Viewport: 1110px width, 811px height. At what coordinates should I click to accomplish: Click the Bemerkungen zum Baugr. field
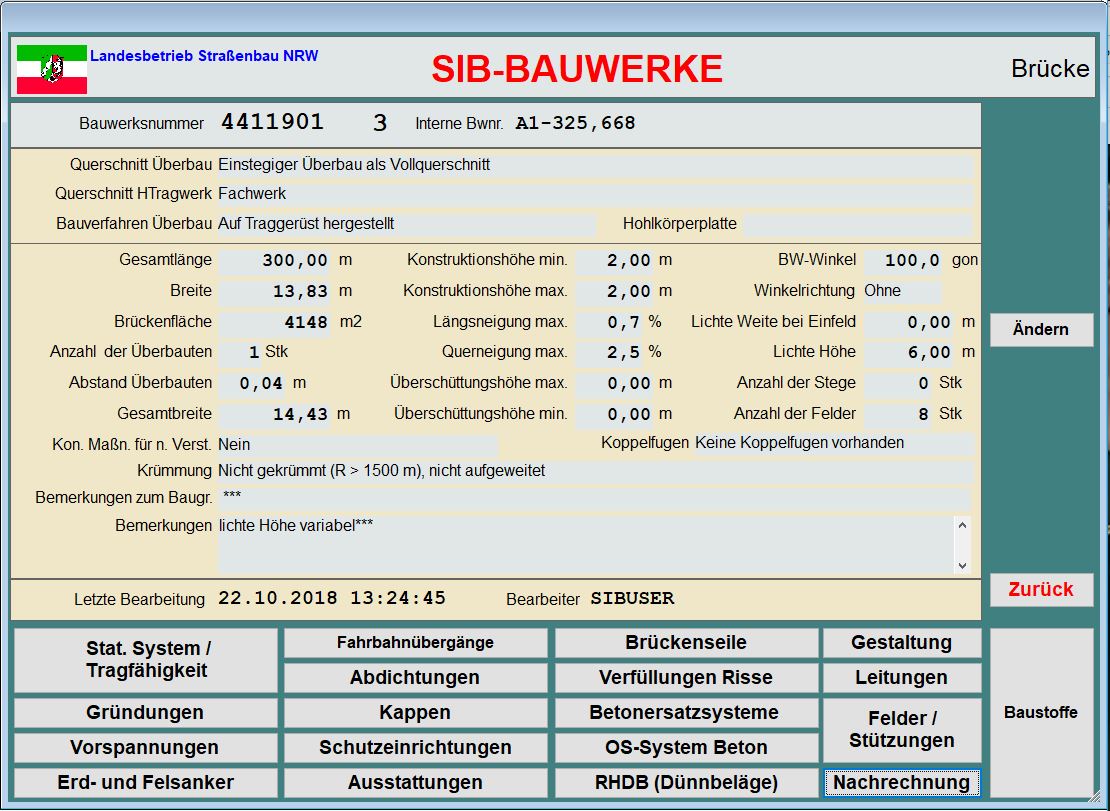click(595, 499)
